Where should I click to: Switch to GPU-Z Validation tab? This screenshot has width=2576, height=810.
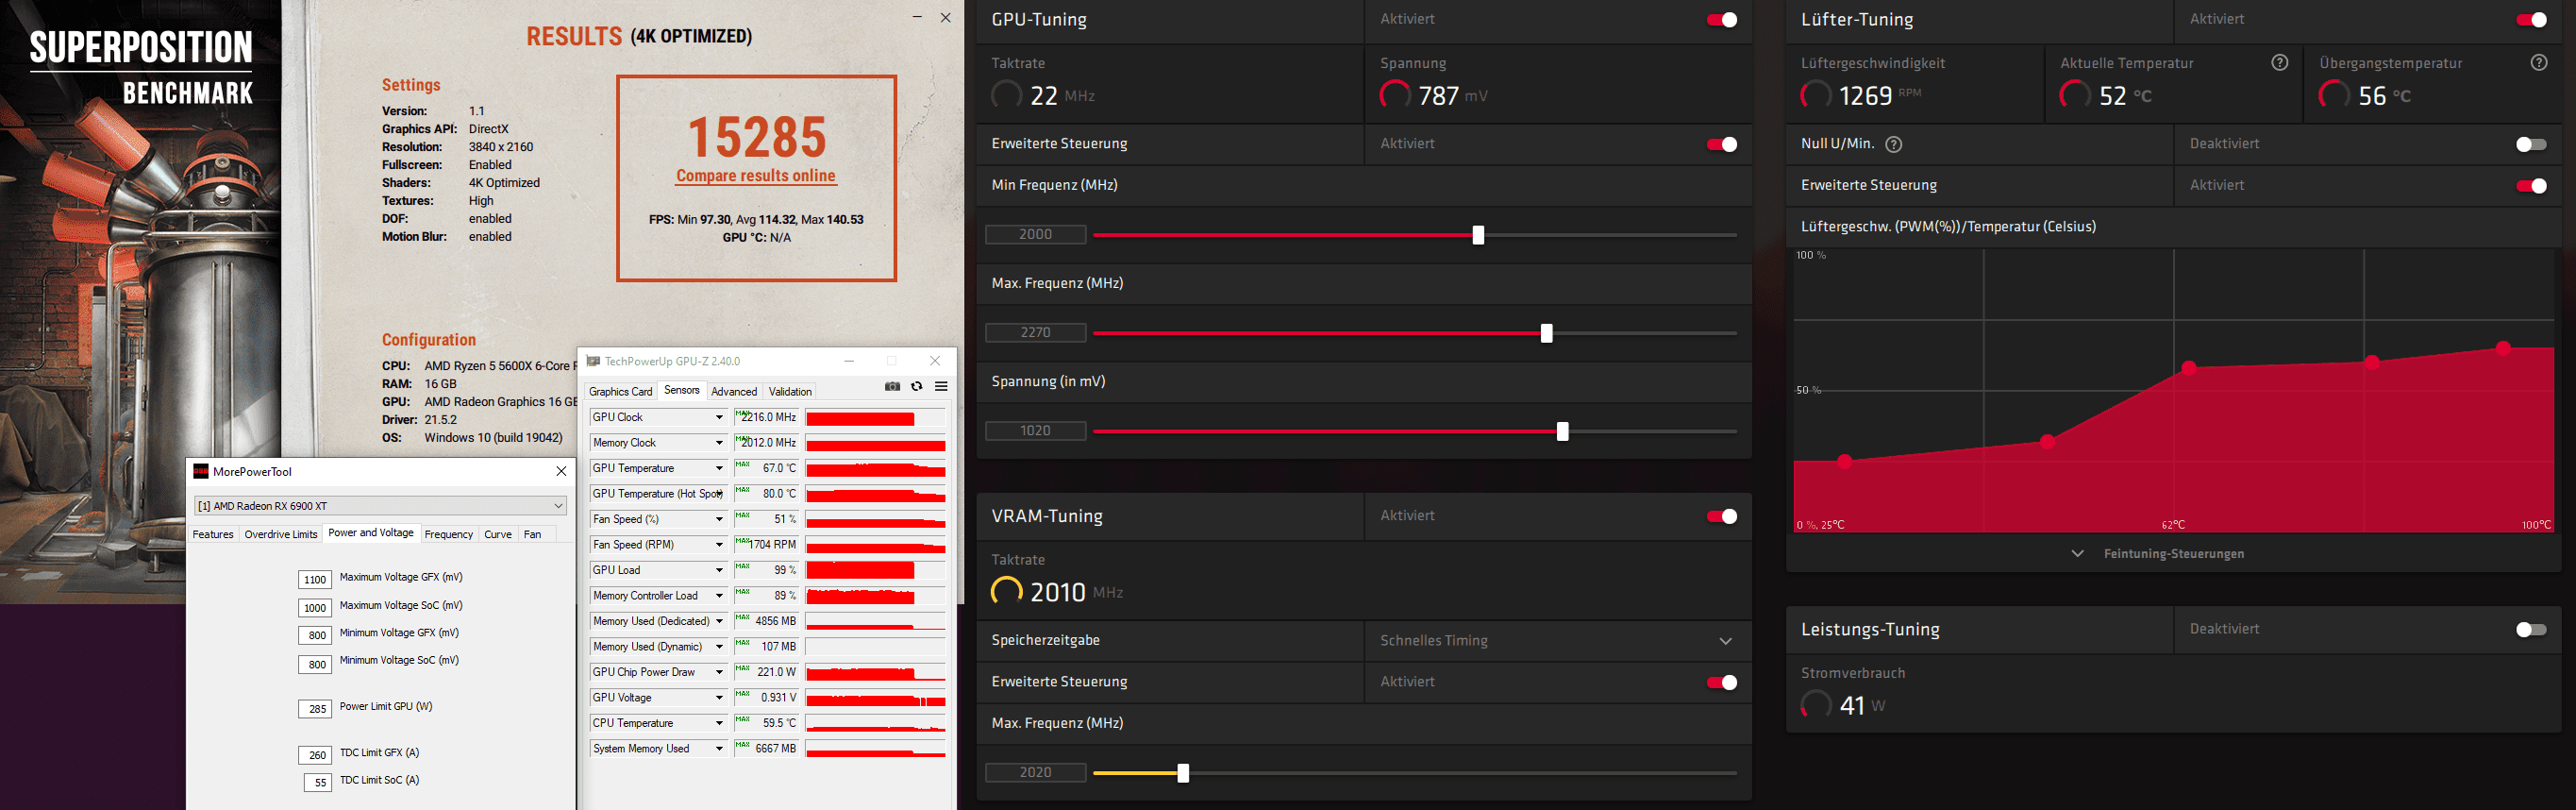(790, 392)
